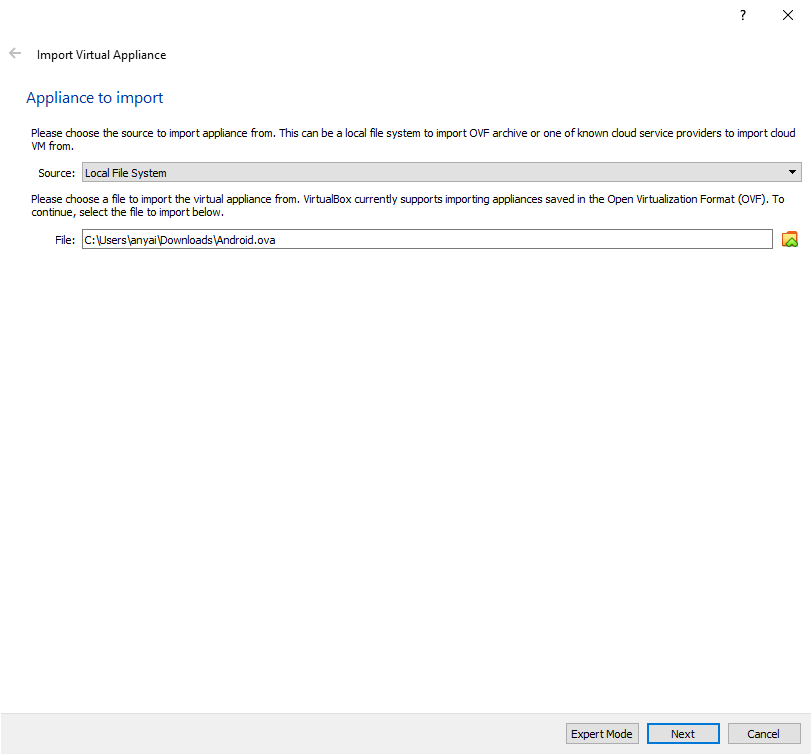Click the blank white area below File field
The height and width of the screenshot is (755, 812).
(406, 466)
